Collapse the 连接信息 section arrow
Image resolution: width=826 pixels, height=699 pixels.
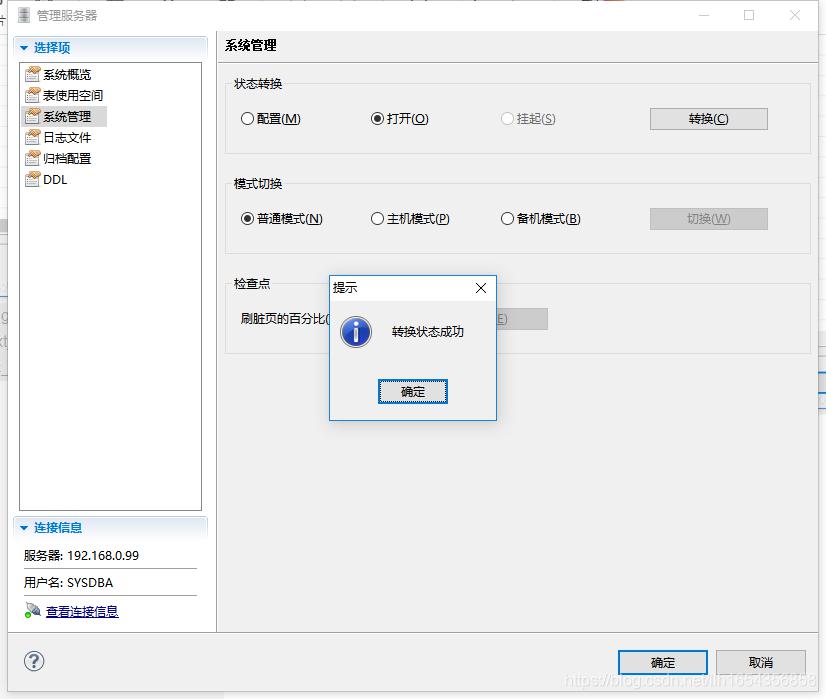[24, 528]
